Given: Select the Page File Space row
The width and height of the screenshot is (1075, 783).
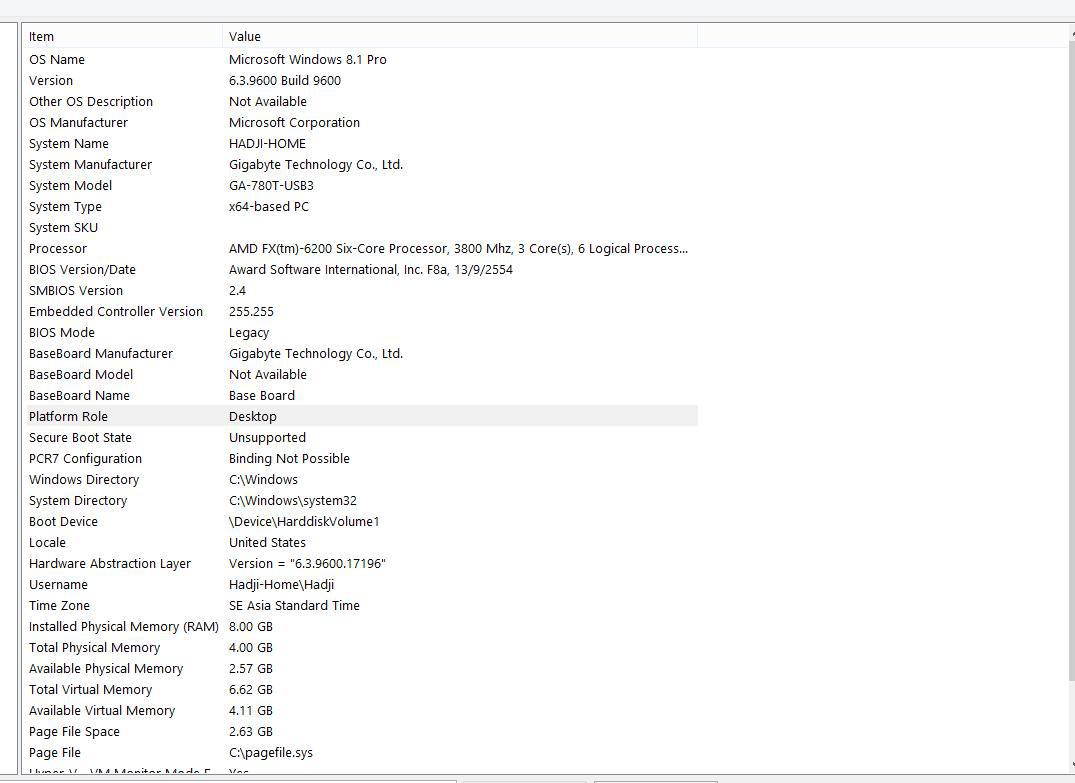Looking at the screenshot, I should tap(74, 732).
